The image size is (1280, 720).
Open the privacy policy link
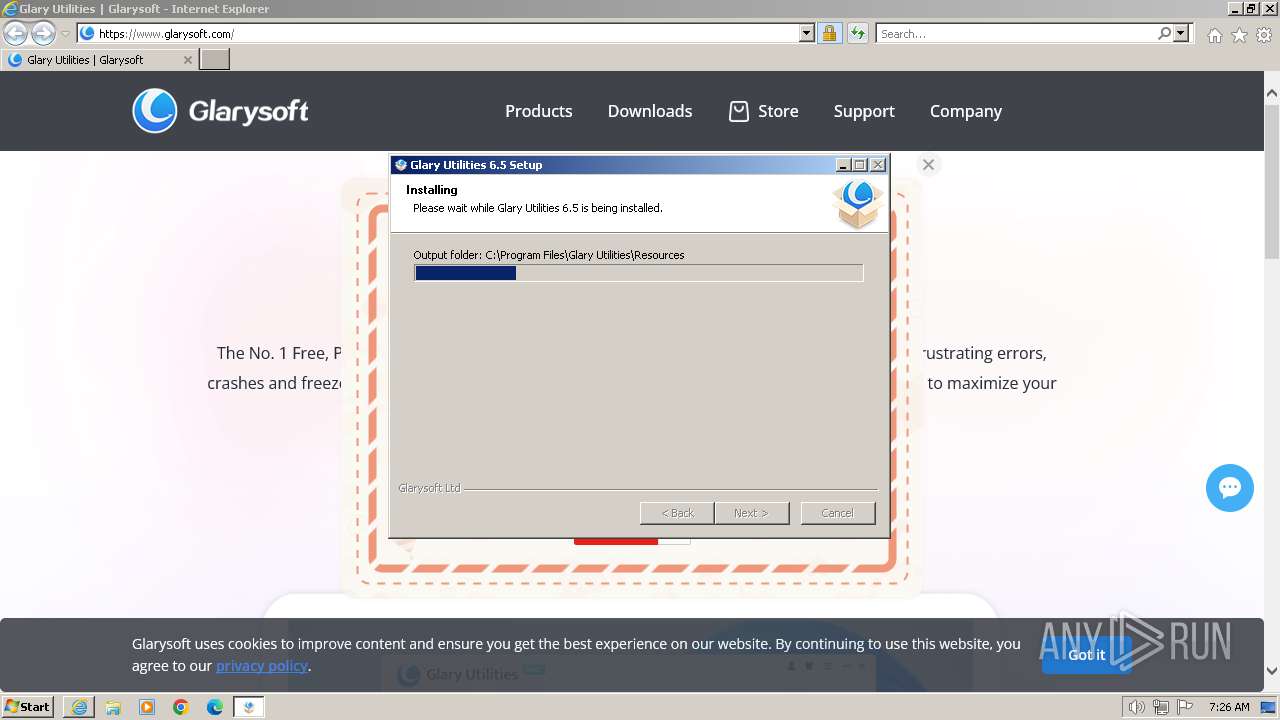(262, 666)
